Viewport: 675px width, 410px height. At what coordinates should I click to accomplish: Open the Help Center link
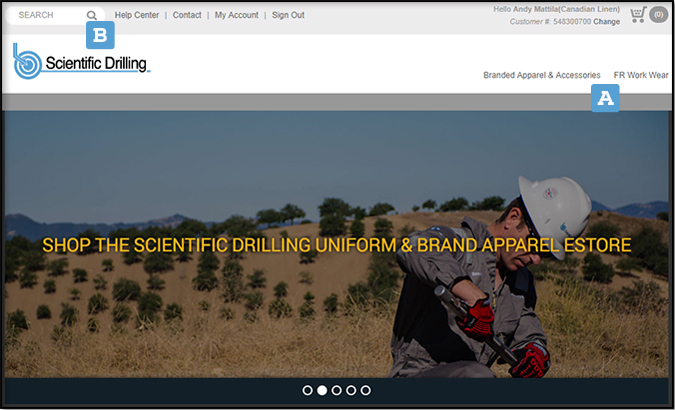137,16
